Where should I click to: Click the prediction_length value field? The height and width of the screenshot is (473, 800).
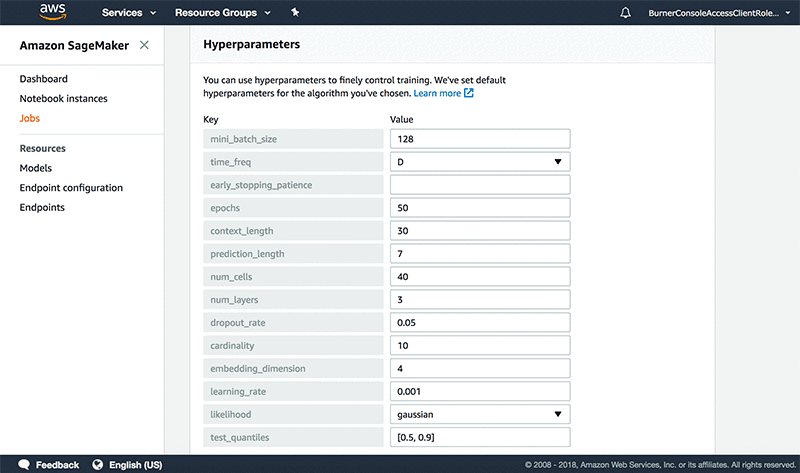[480, 254]
